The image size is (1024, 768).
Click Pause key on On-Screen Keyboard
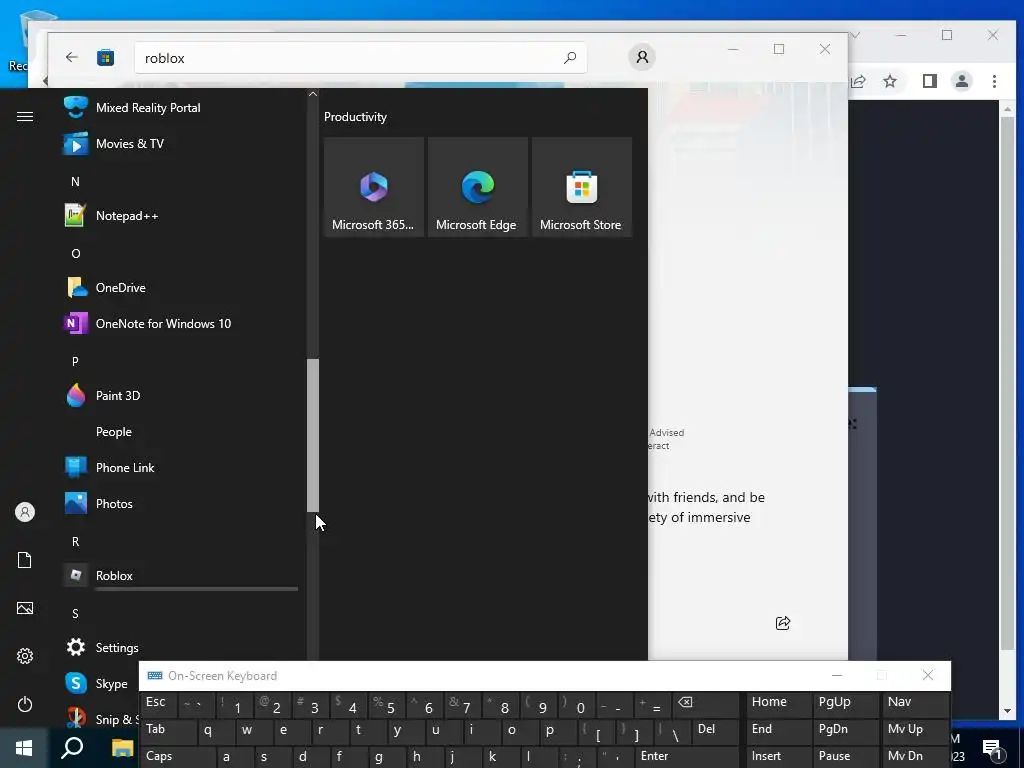click(x=846, y=758)
